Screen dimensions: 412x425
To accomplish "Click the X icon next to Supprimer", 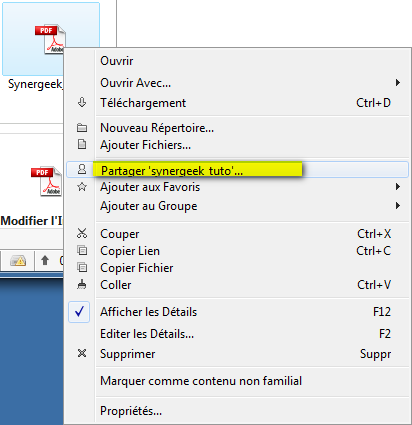I will pyautogui.click(x=82, y=353).
